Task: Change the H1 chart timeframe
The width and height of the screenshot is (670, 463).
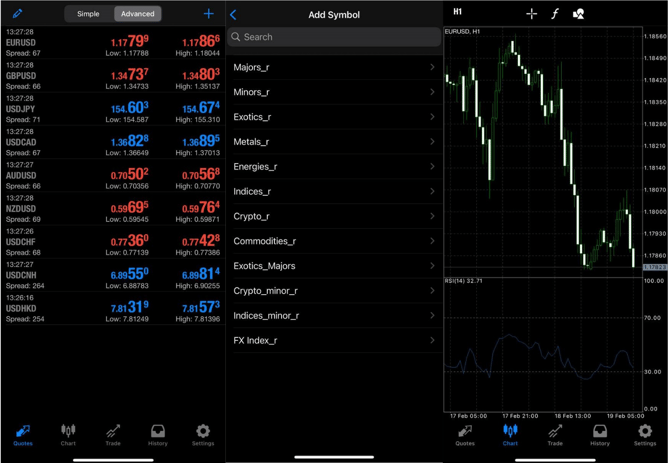Action: tap(458, 12)
